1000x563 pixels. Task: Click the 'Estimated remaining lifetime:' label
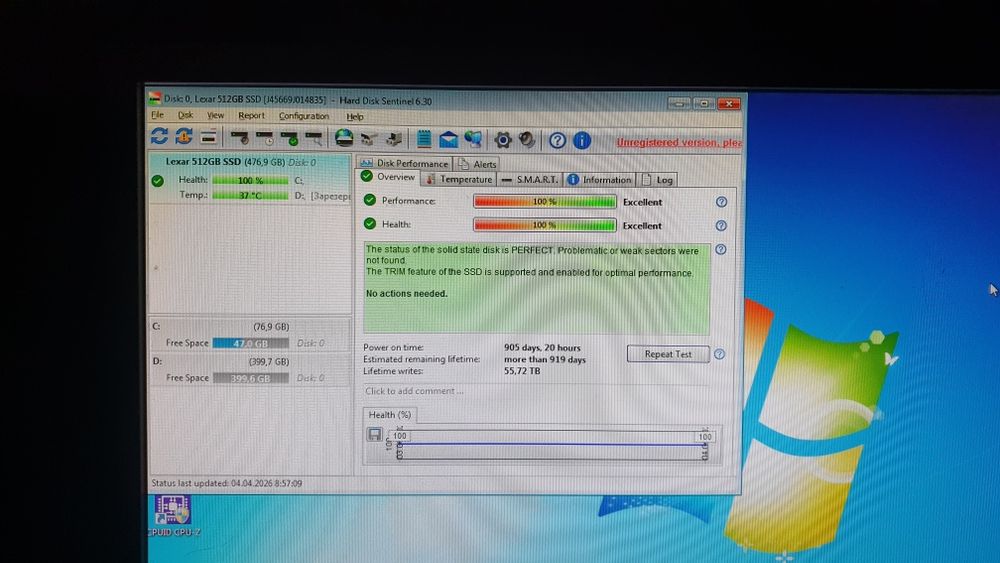point(421,359)
